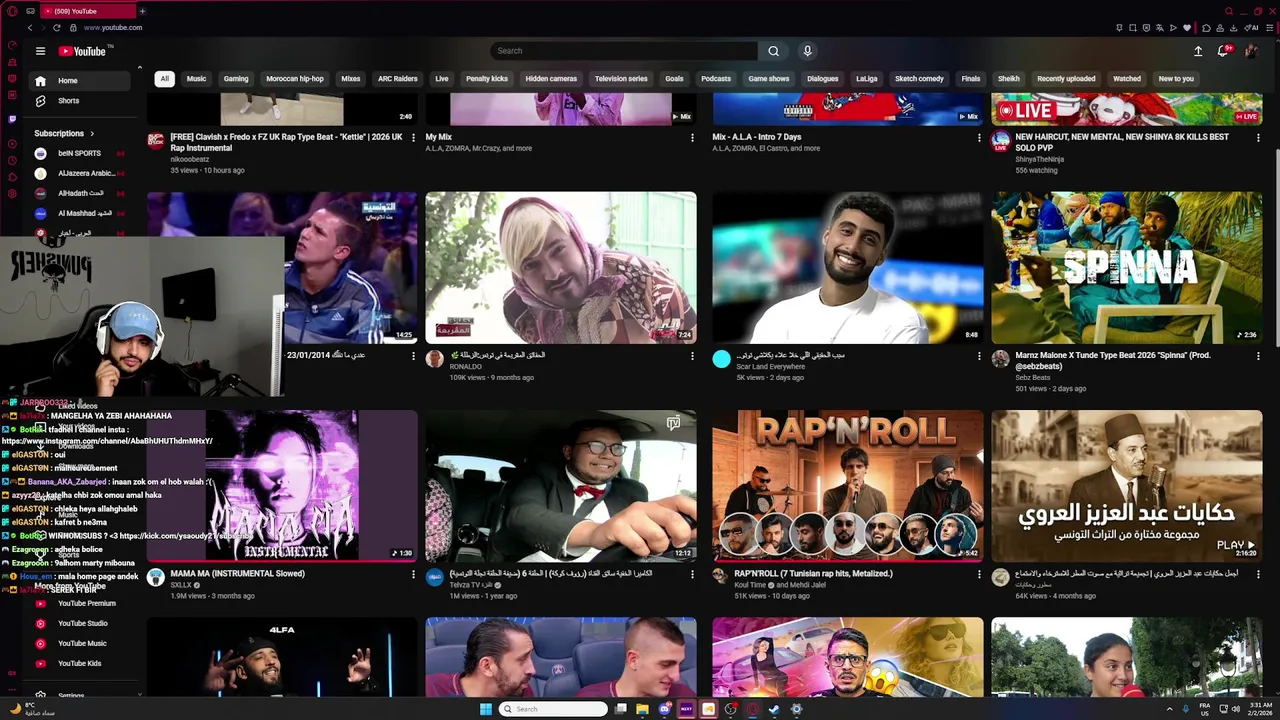This screenshot has width=1280, height=720.
Task: Select the Moroccan hip-hop chip
Action: [x=295, y=79]
